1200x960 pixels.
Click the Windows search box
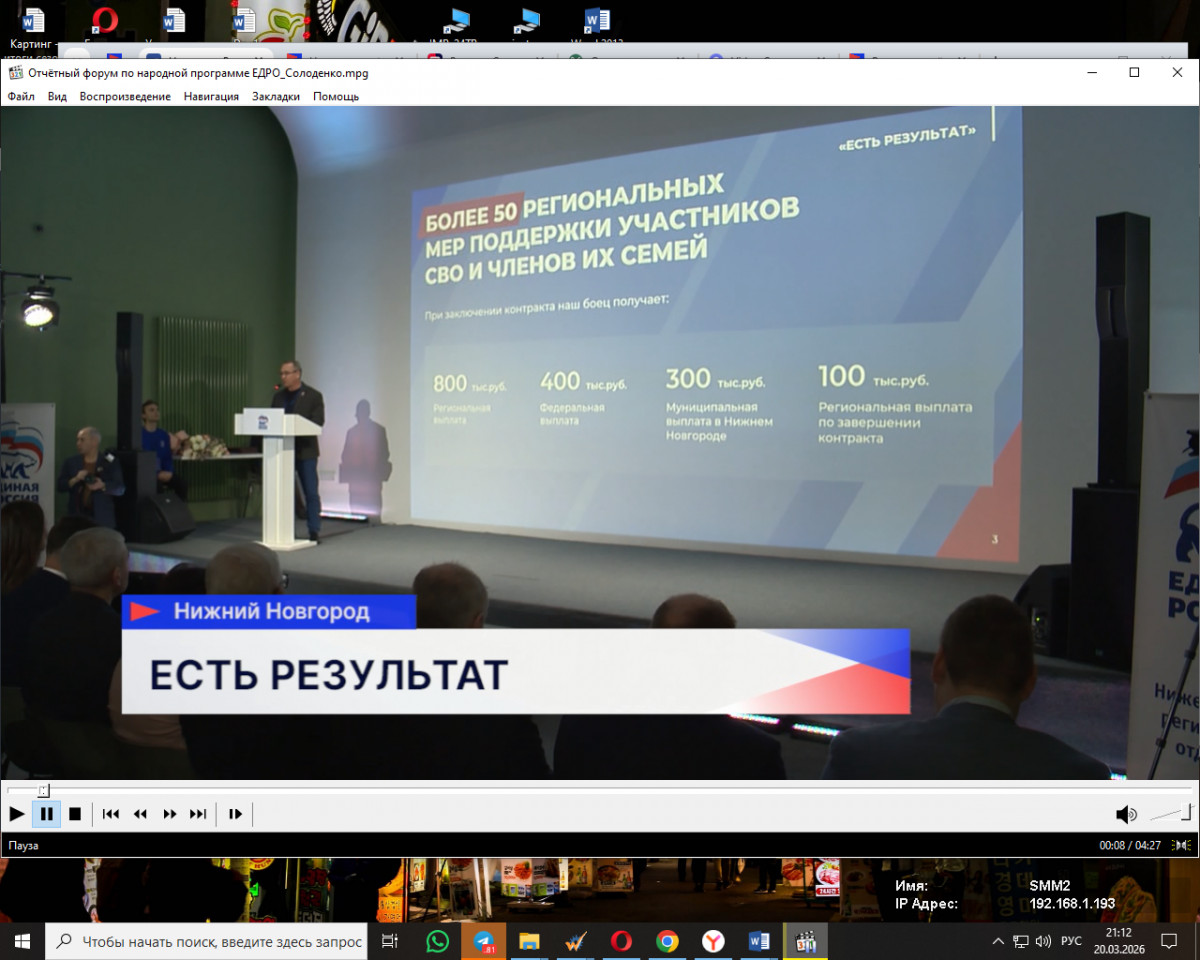coord(210,941)
